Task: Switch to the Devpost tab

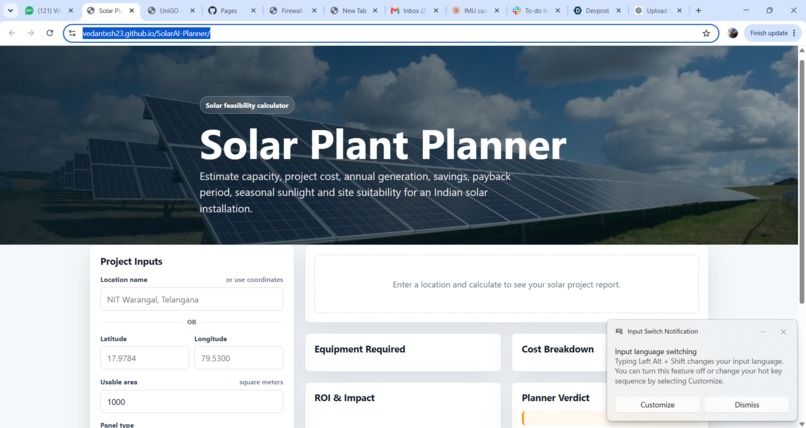Action: pos(595,10)
